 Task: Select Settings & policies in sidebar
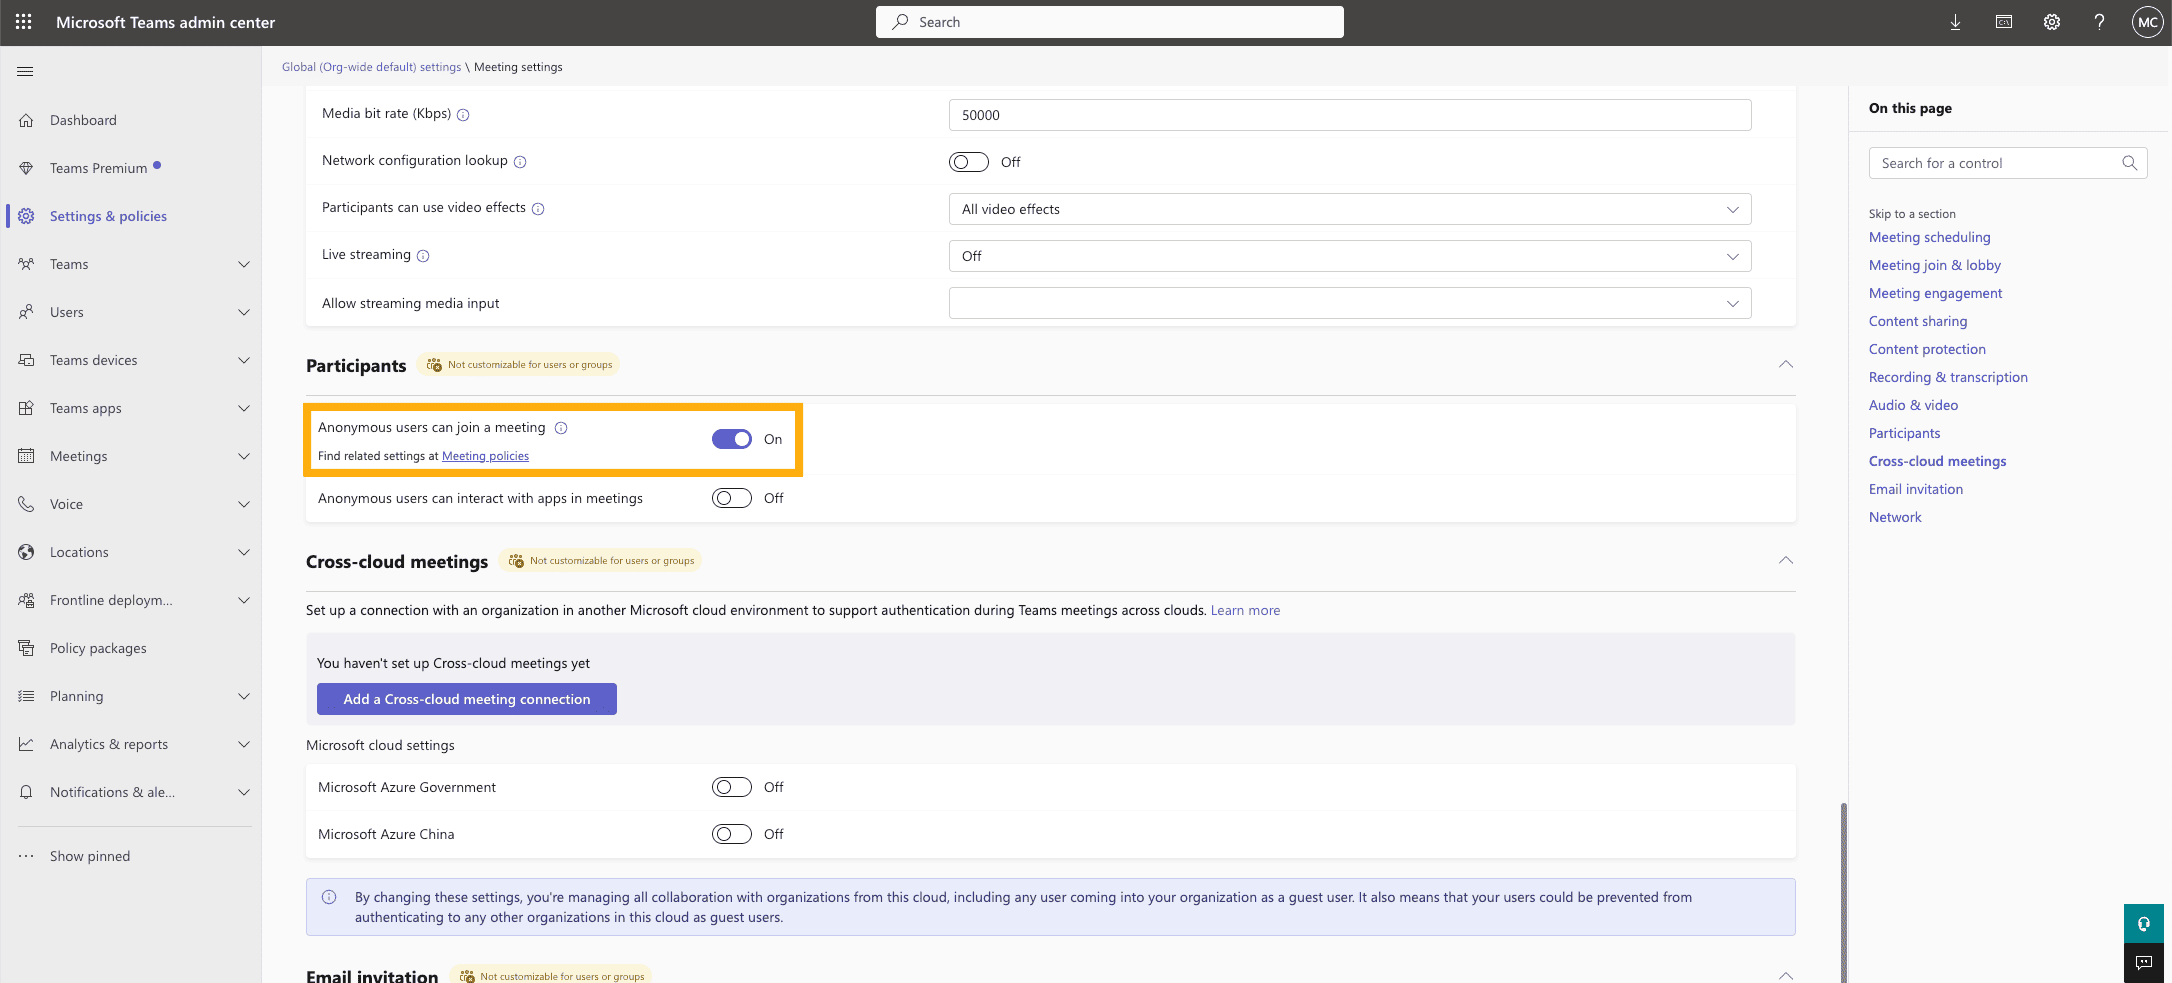(x=108, y=216)
